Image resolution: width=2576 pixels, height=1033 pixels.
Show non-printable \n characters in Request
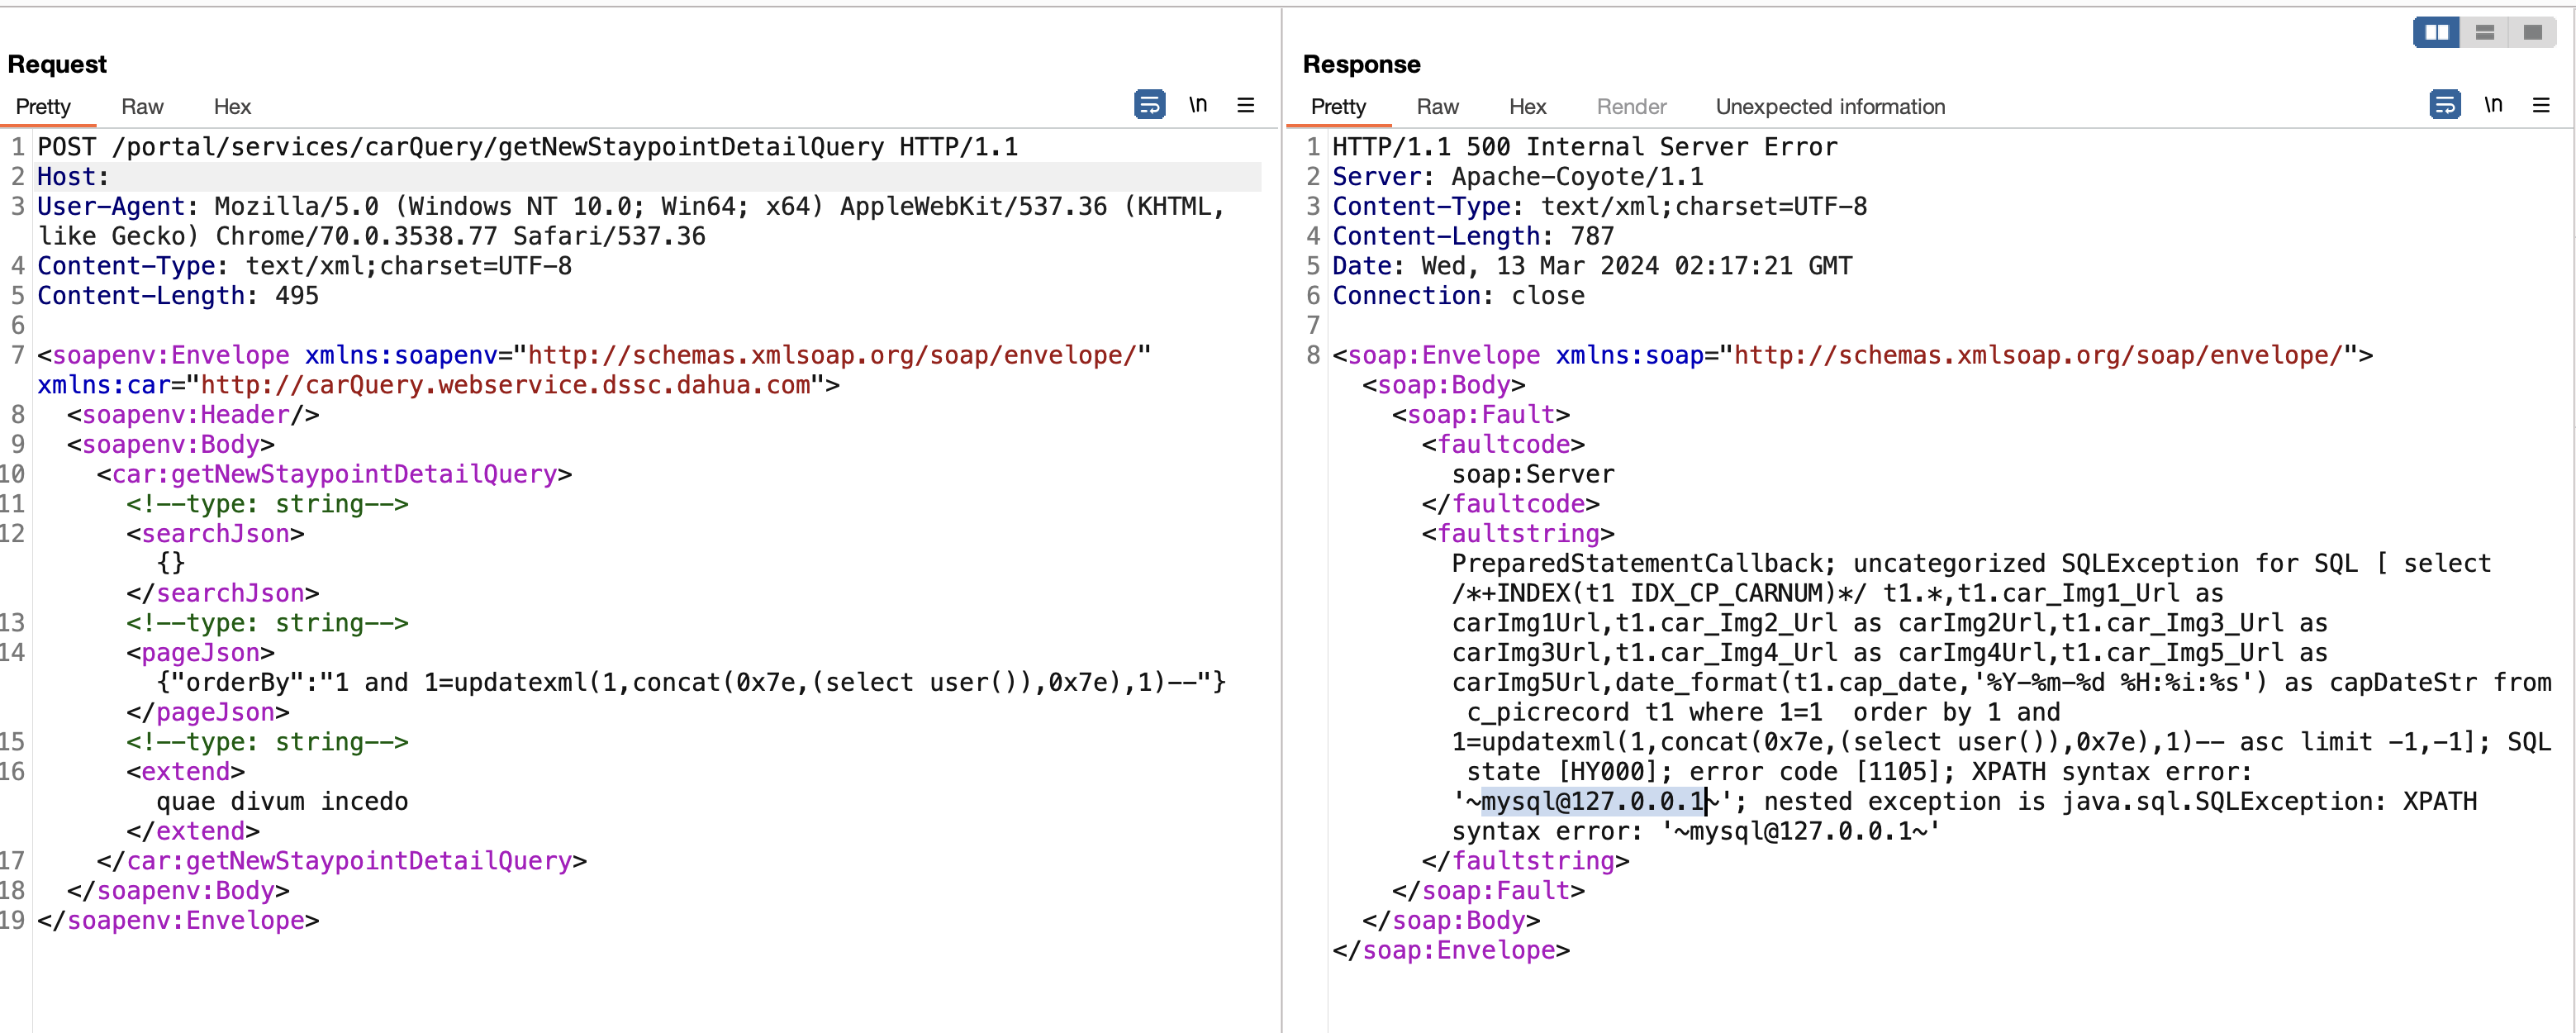click(x=1198, y=105)
